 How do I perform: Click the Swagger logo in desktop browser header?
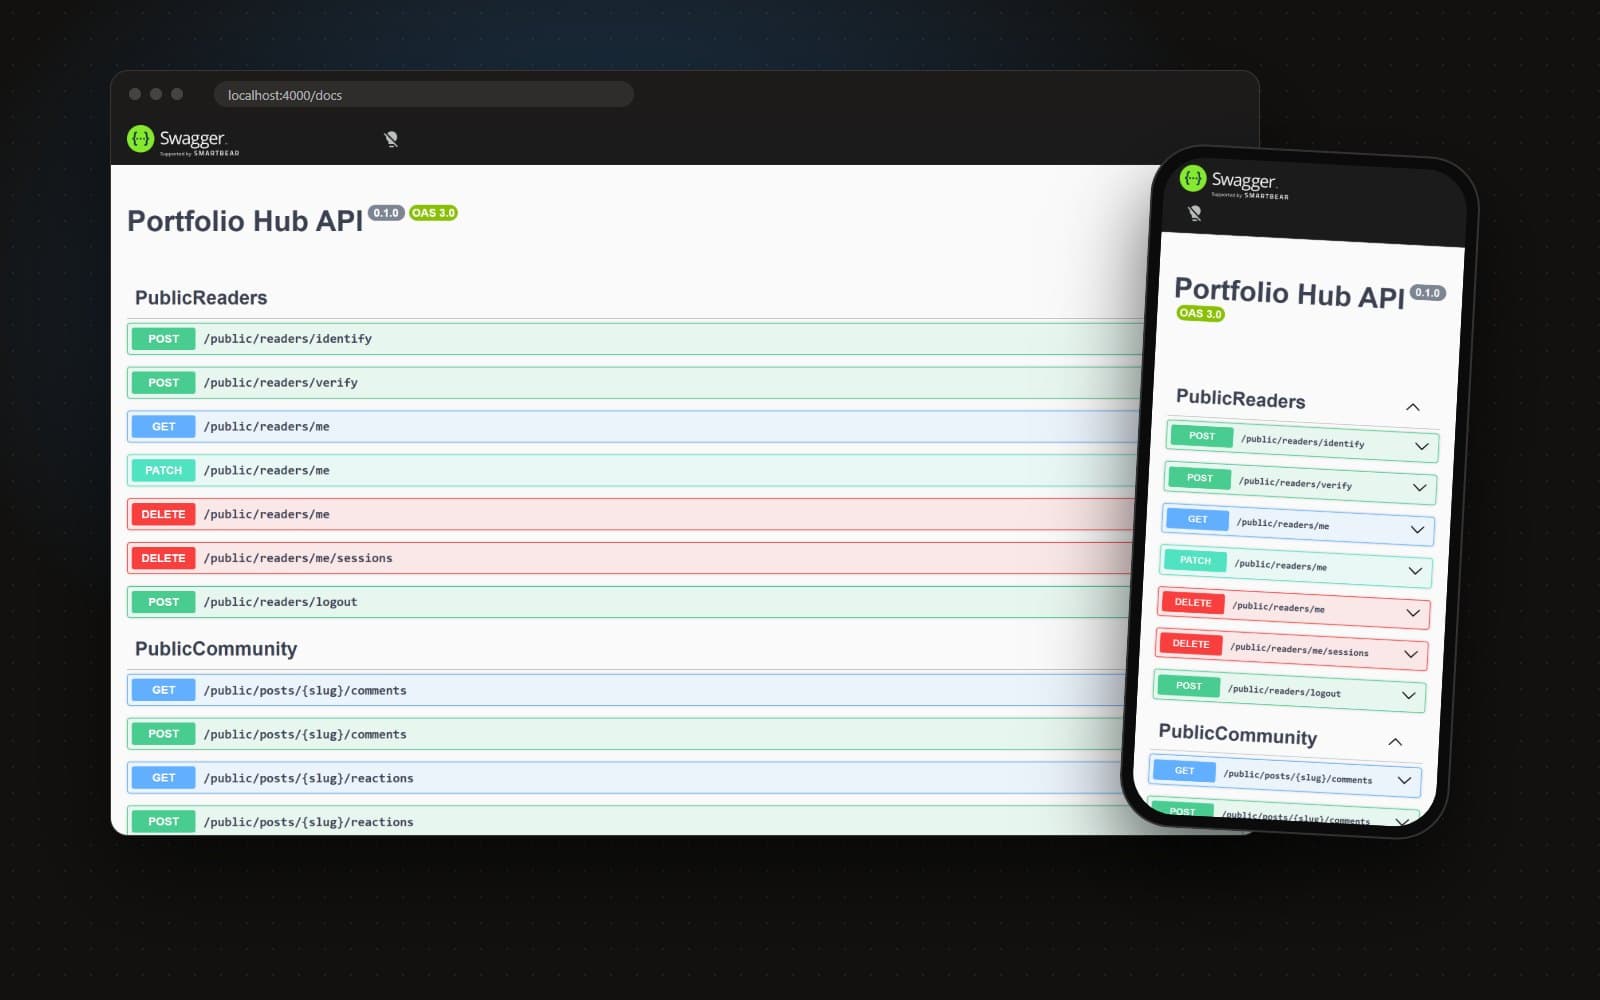pos(183,140)
